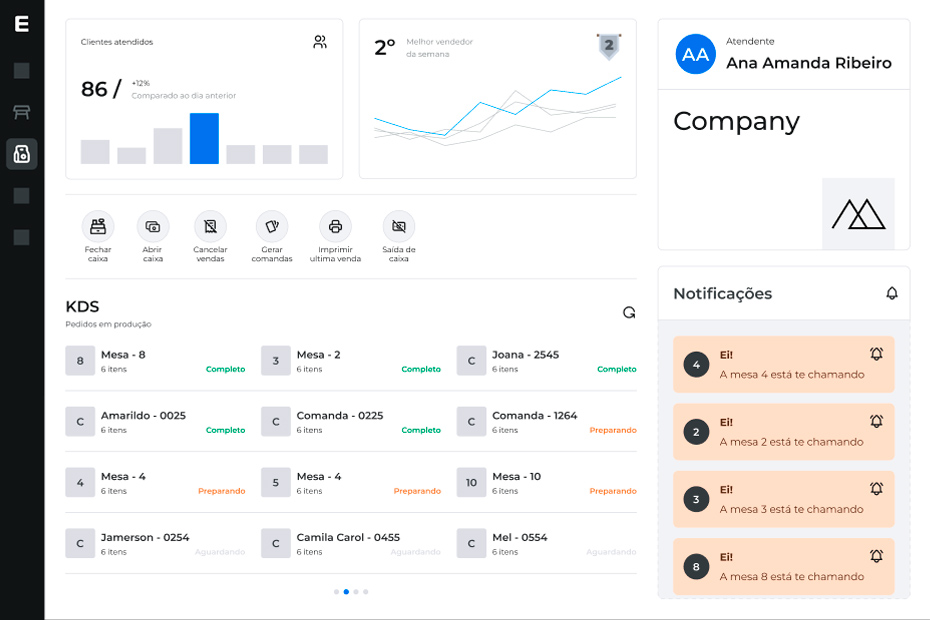This screenshot has height=620, width=930.
Task: Switch to the third pagination dot
Action: click(356, 592)
